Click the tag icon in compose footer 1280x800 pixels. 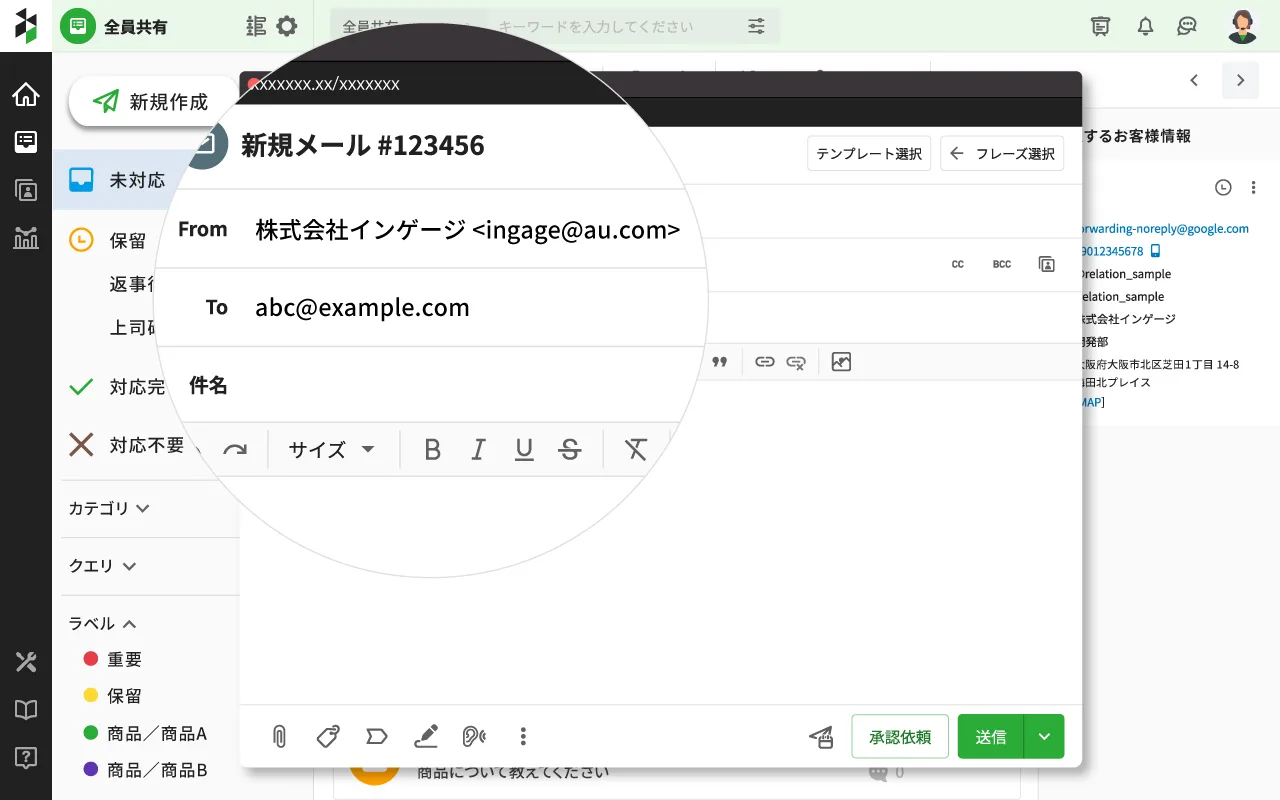[327, 737]
